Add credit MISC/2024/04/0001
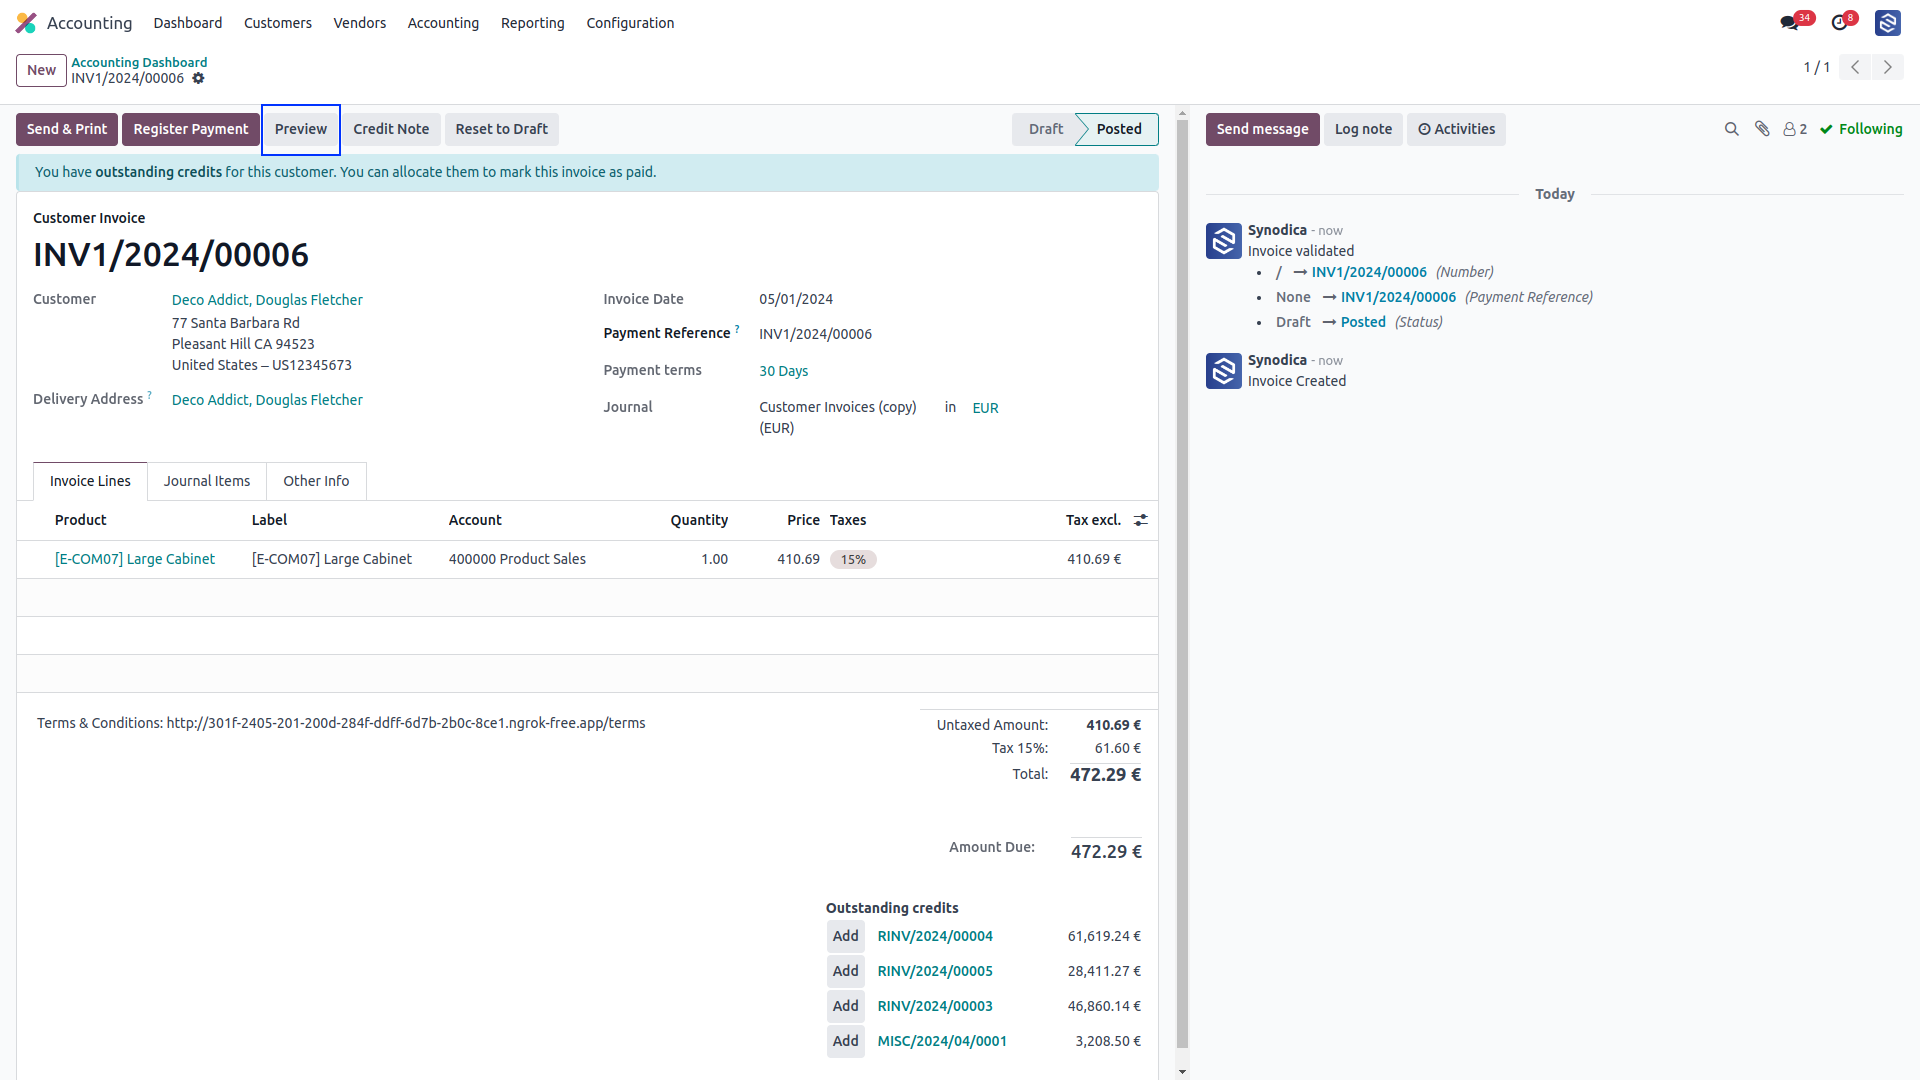1920x1080 pixels. tap(846, 1041)
